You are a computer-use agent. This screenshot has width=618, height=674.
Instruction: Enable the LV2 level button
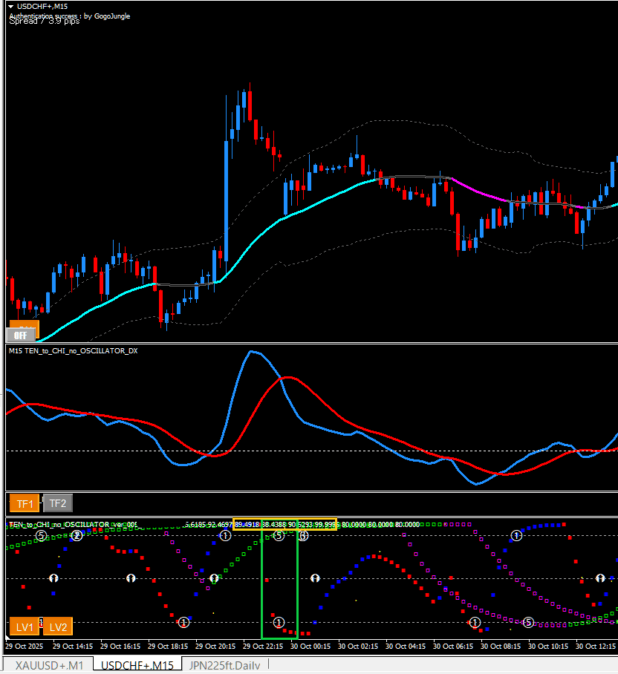point(59,626)
